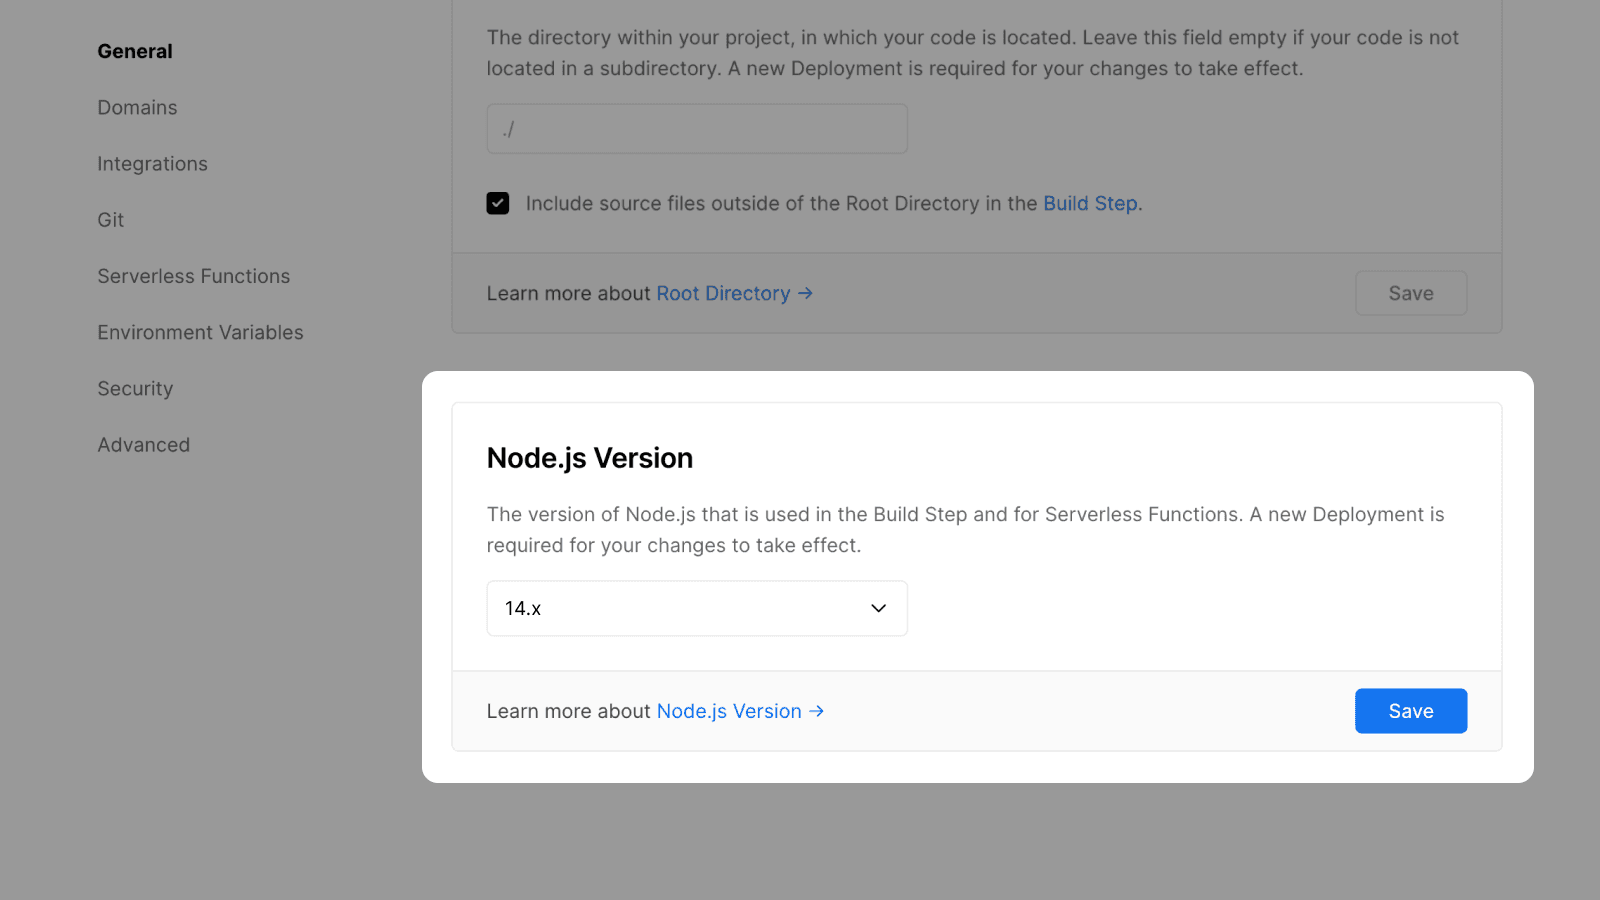This screenshot has height=900, width=1600.
Task: Open the Build Step link
Action: coord(1089,203)
